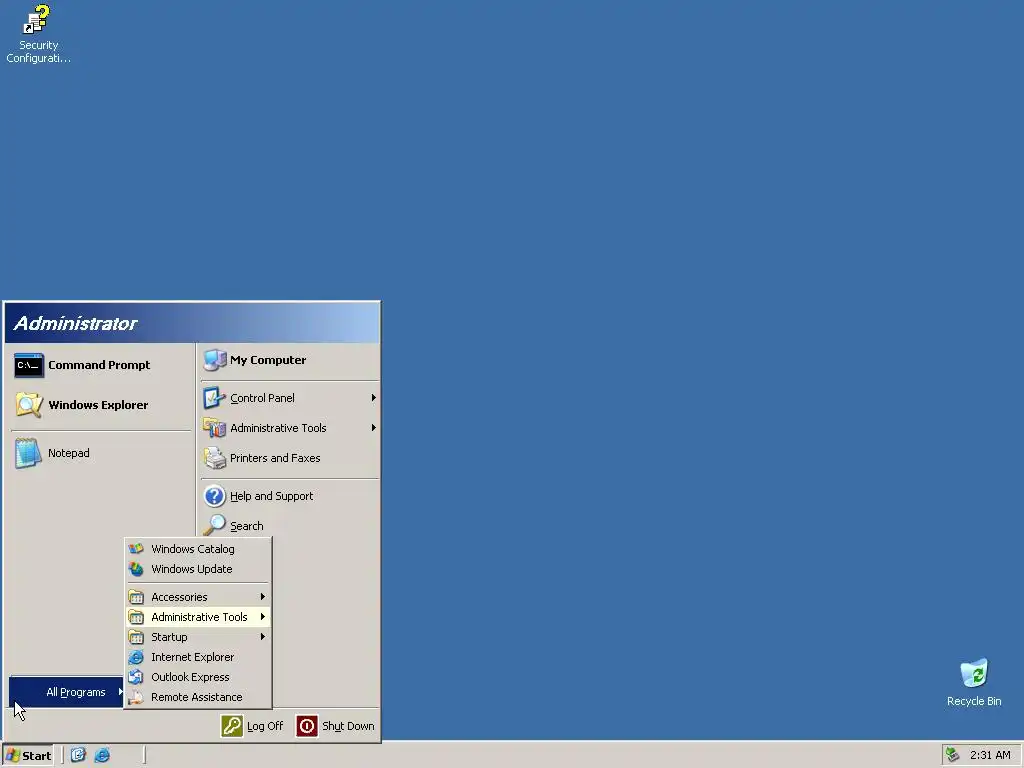This screenshot has width=1024, height=768.
Task: Expand the Accessories submenu arrow
Action: [263, 597]
